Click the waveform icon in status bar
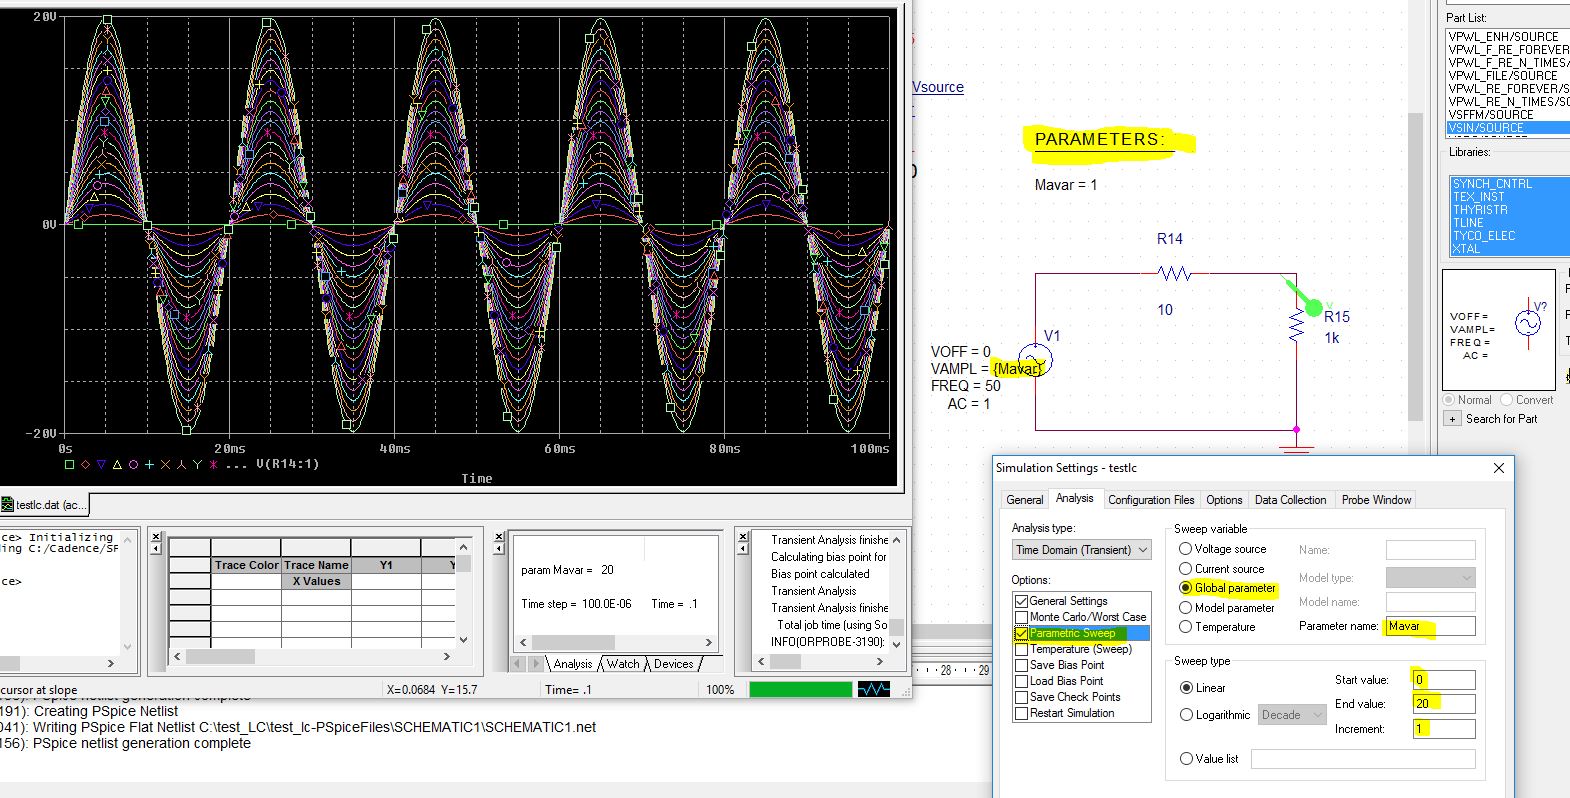 873,689
